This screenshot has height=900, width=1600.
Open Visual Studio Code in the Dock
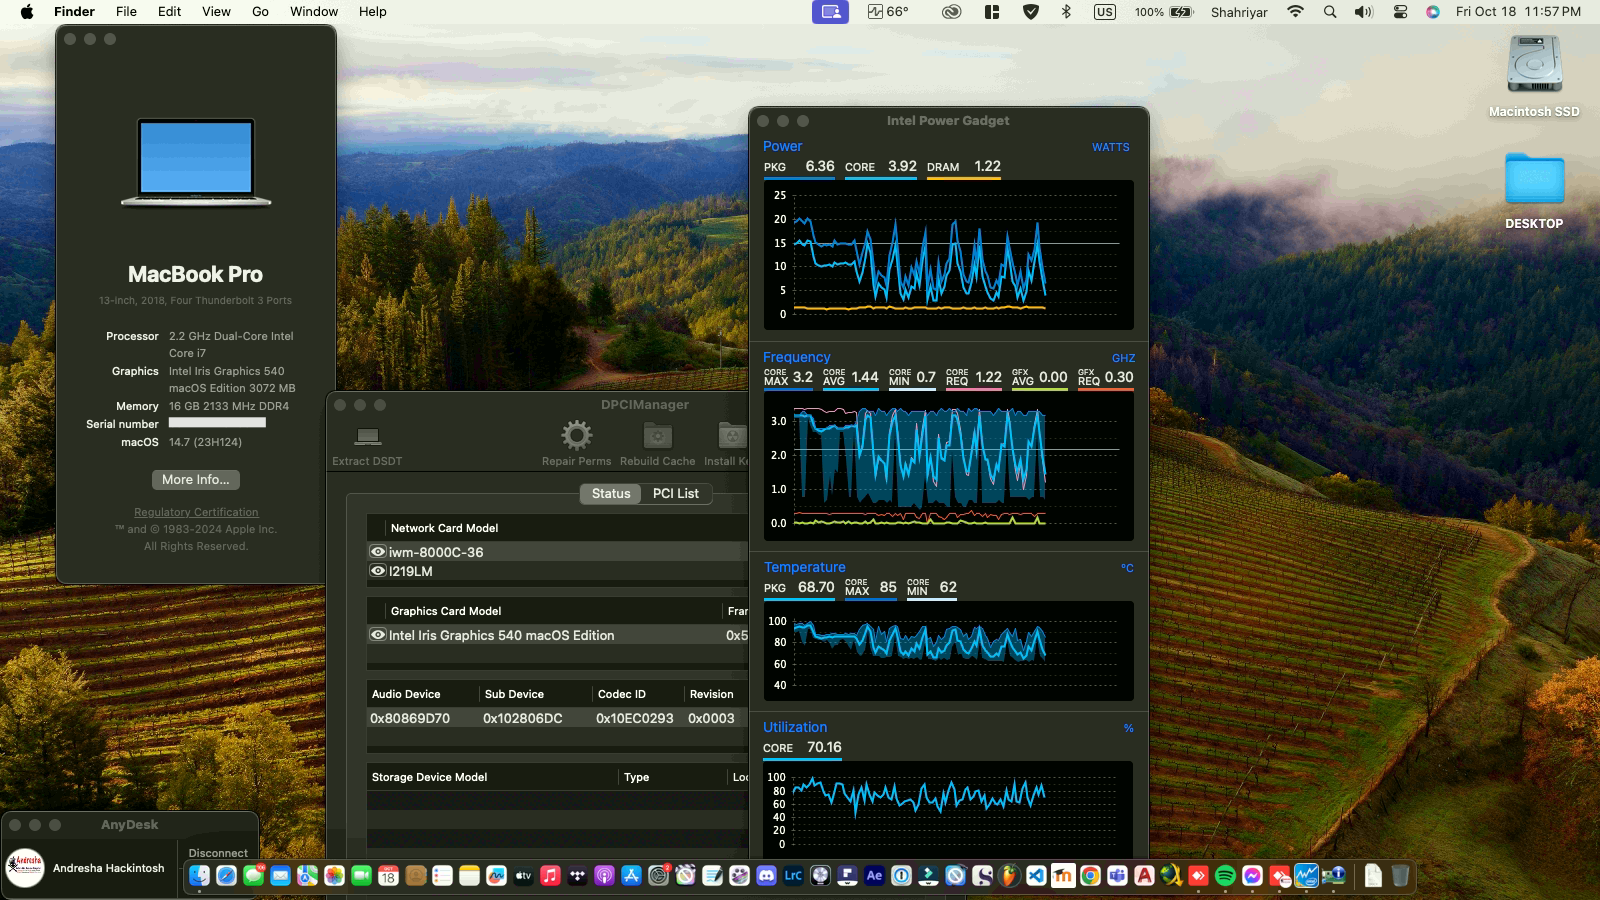point(1036,875)
